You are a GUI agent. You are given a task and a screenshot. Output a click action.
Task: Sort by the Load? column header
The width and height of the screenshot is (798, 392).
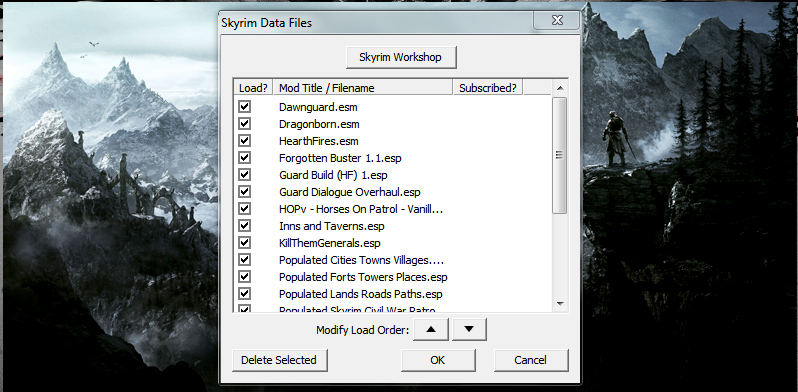(x=253, y=88)
